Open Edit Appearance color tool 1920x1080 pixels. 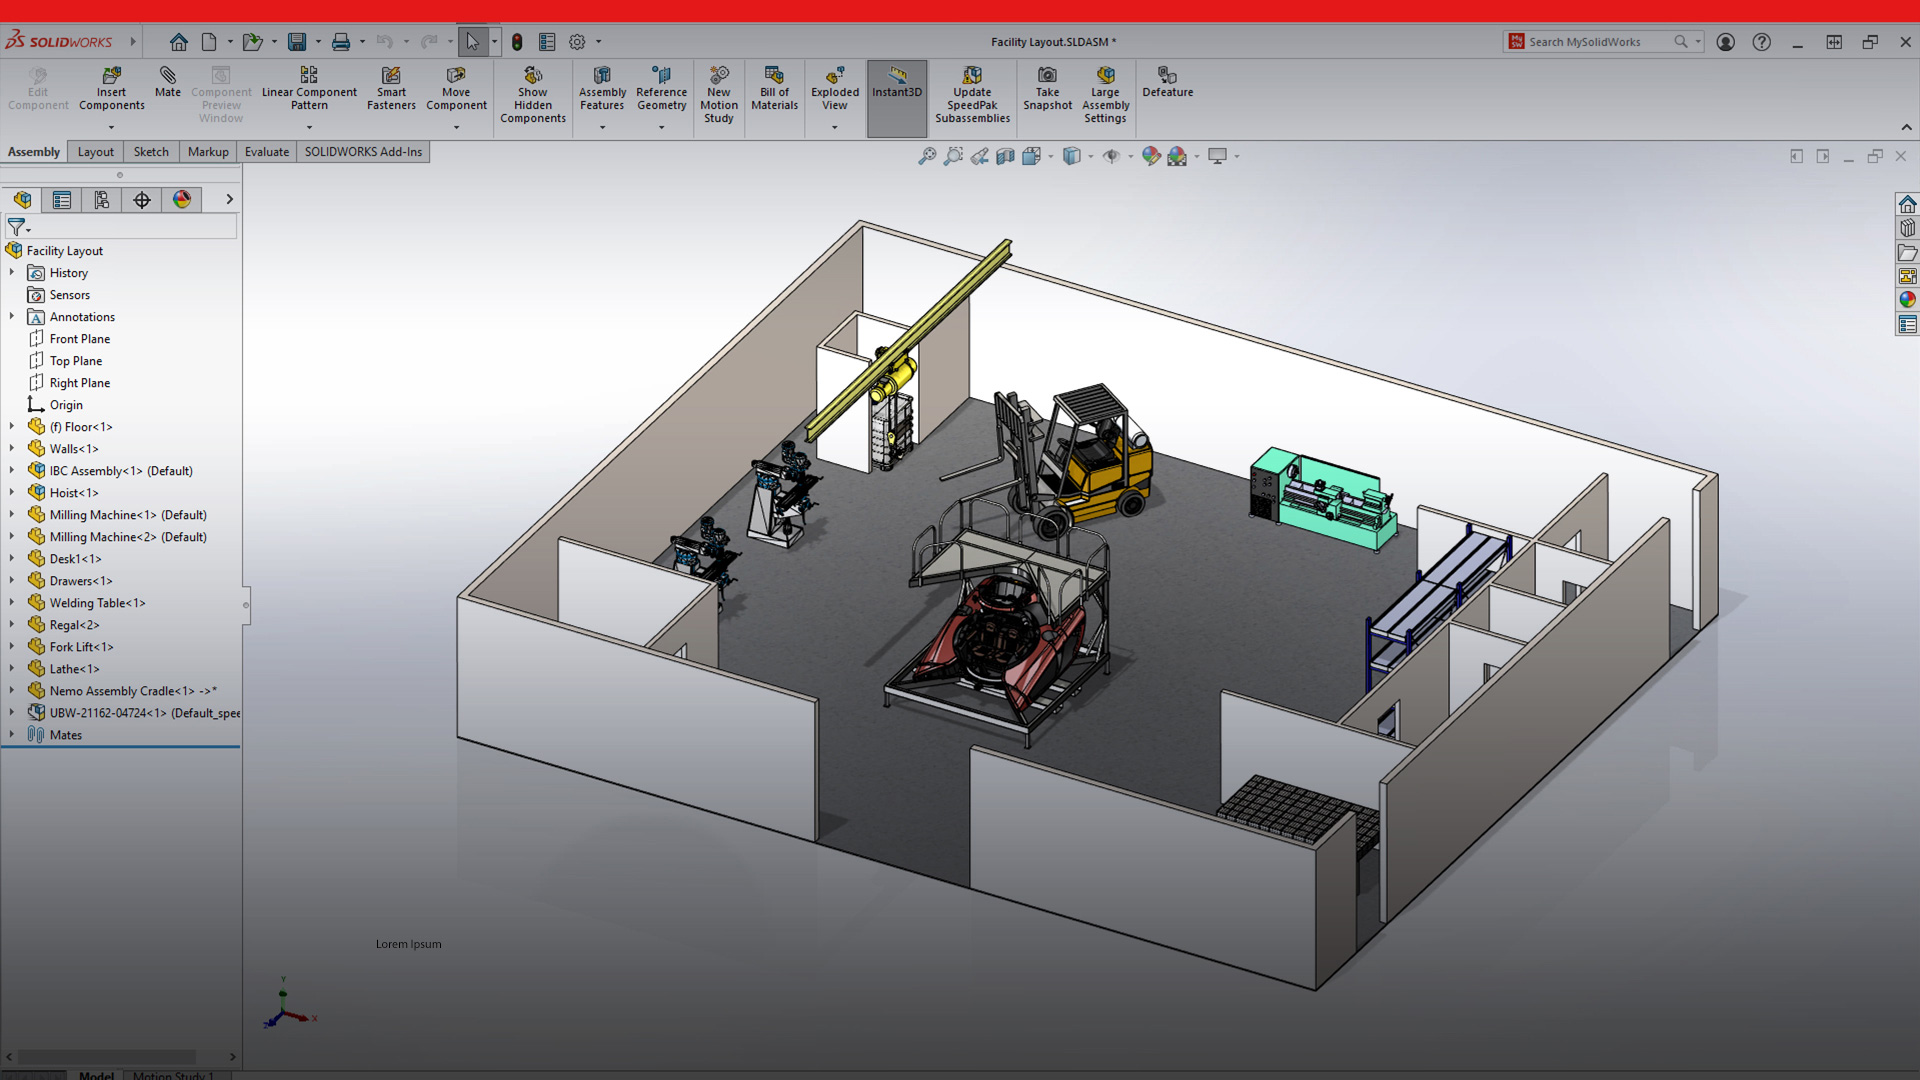tap(1151, 156)
